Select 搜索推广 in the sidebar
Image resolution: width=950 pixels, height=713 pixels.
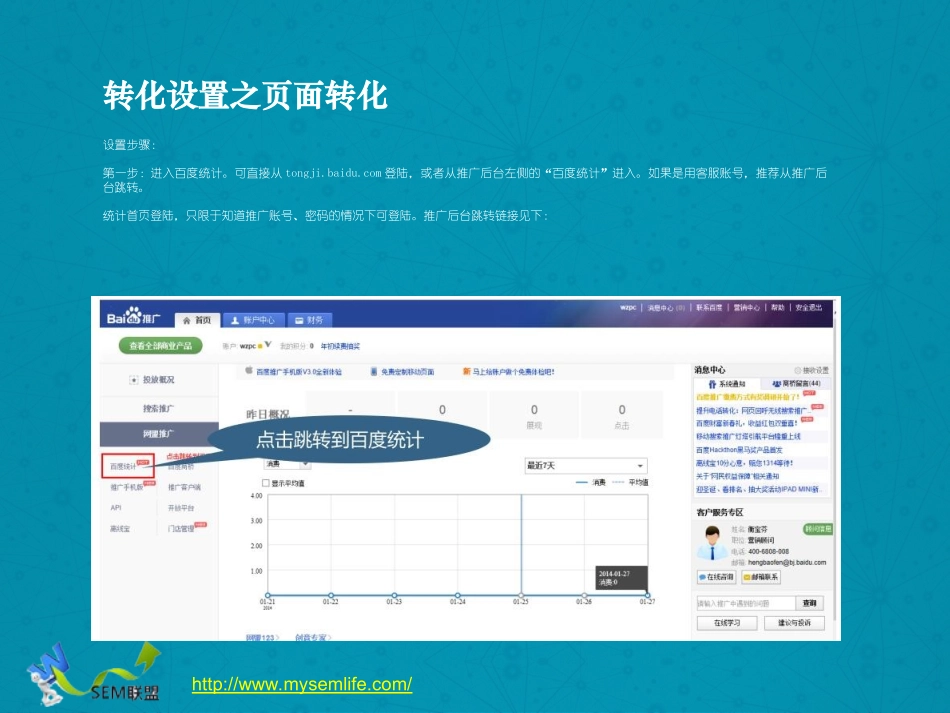[159, 408]
